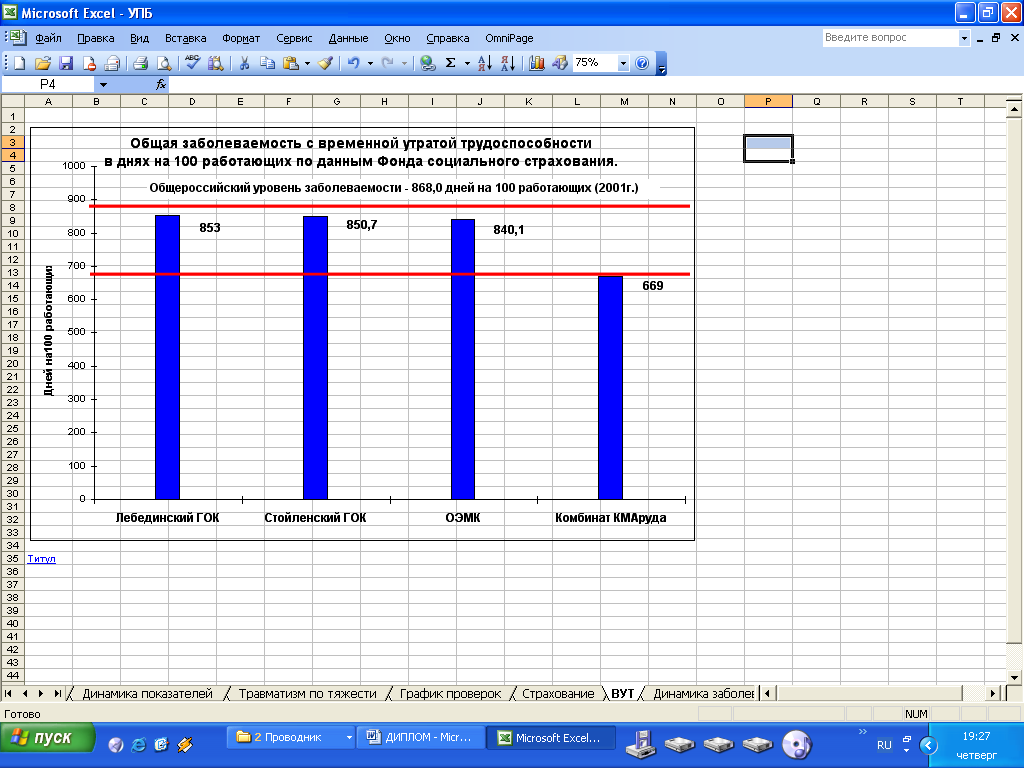Open the Paste options dropdown arrow
The image size is (1024, 768).
point(307,63)
